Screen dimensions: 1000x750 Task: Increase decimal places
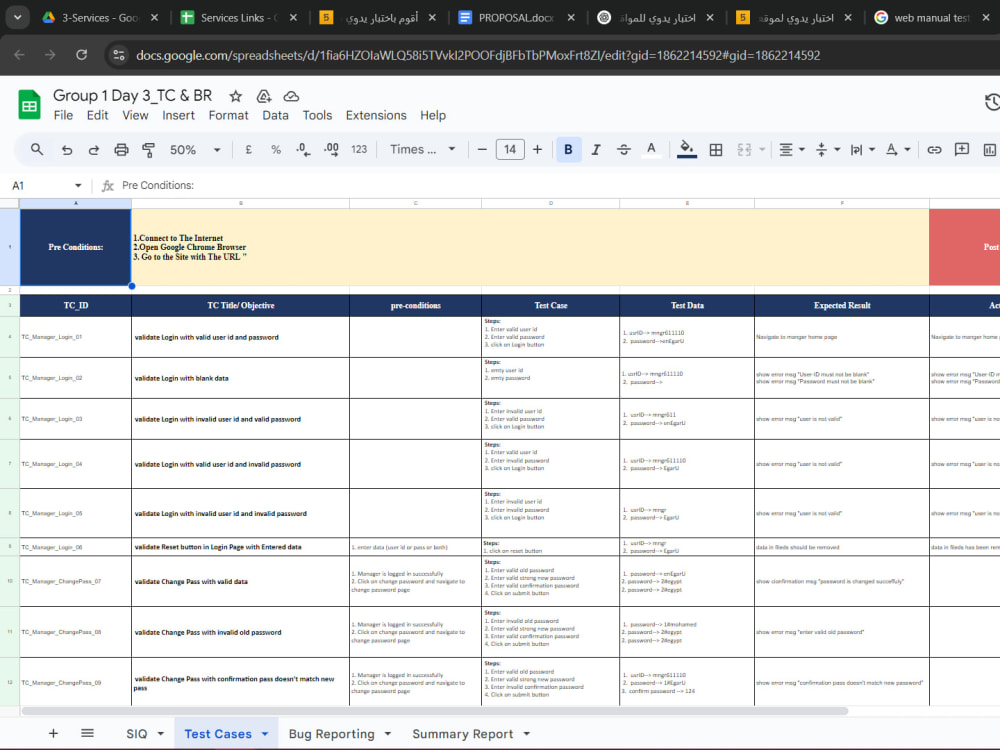click(x=331, y=149)
